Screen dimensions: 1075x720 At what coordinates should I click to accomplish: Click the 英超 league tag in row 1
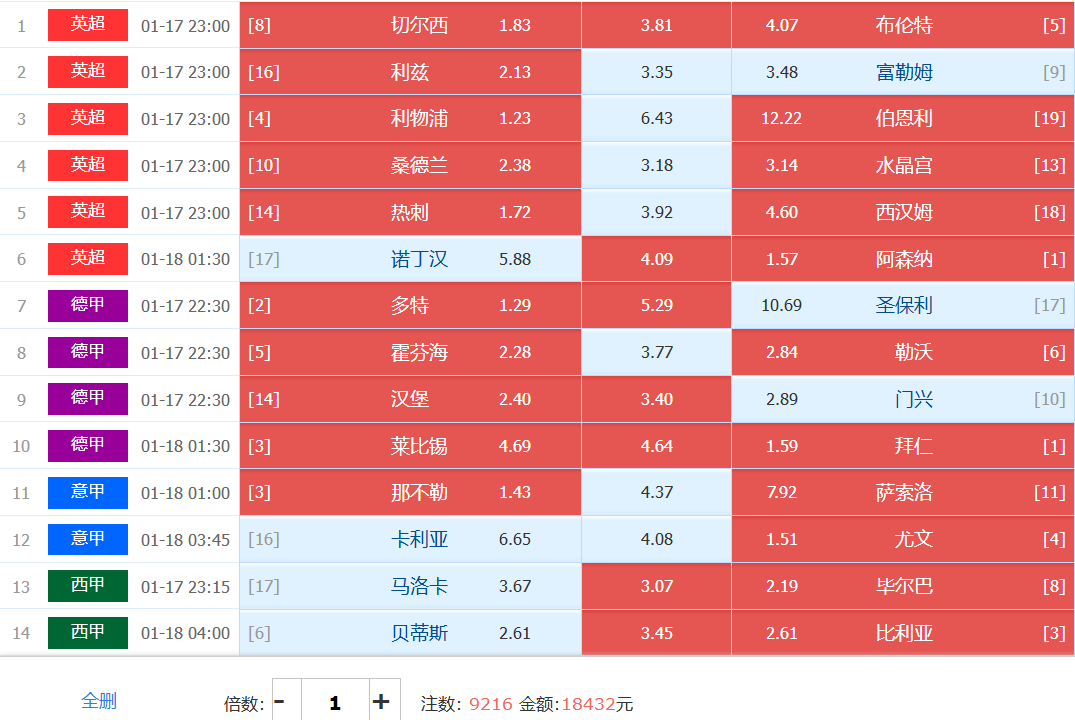pos(88,25)
